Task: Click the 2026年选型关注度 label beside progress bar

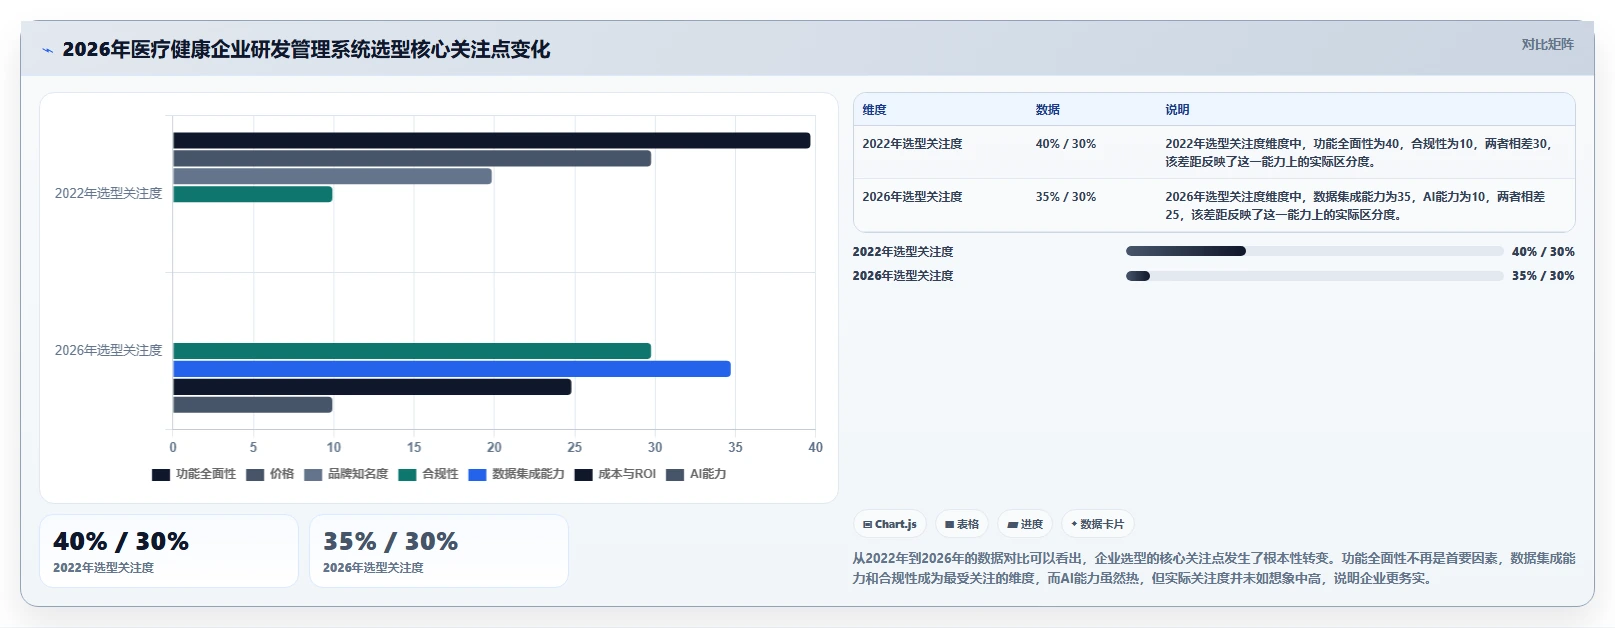Action: [903, 276]
